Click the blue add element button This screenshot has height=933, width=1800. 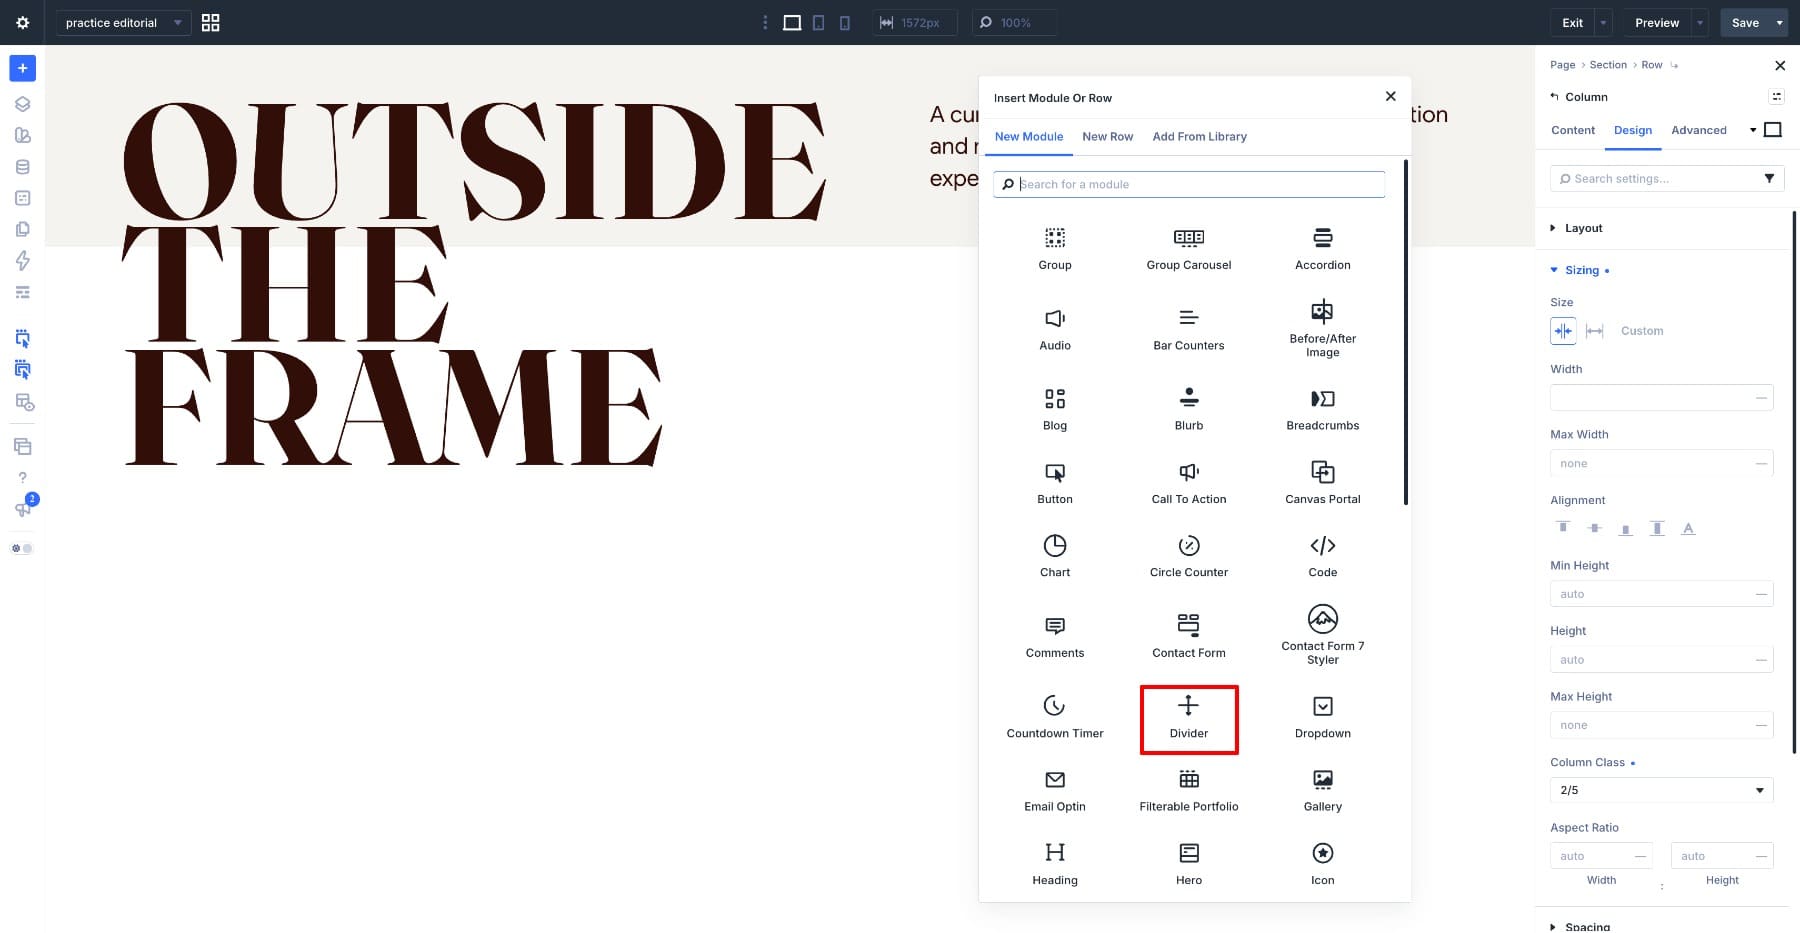[x=22, y=68]
